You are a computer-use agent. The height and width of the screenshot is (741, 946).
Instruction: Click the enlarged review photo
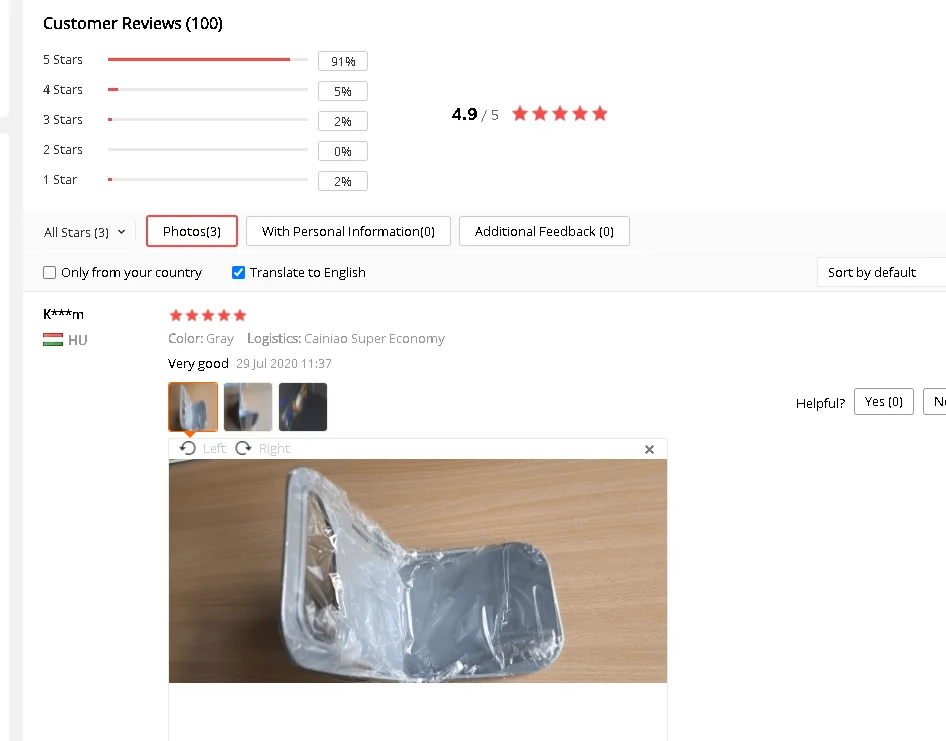click(x=417, y=570)
